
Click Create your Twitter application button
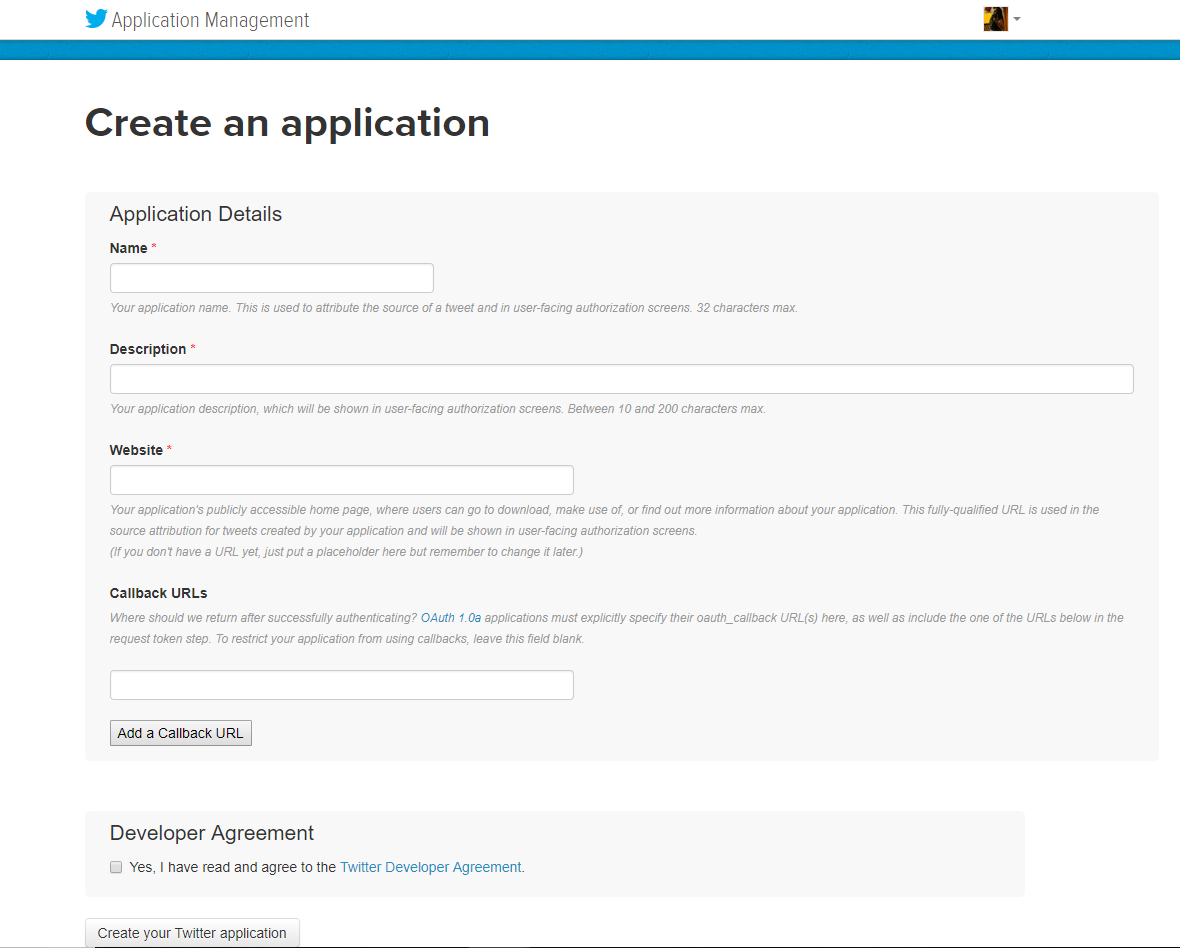tap(192, 933)
